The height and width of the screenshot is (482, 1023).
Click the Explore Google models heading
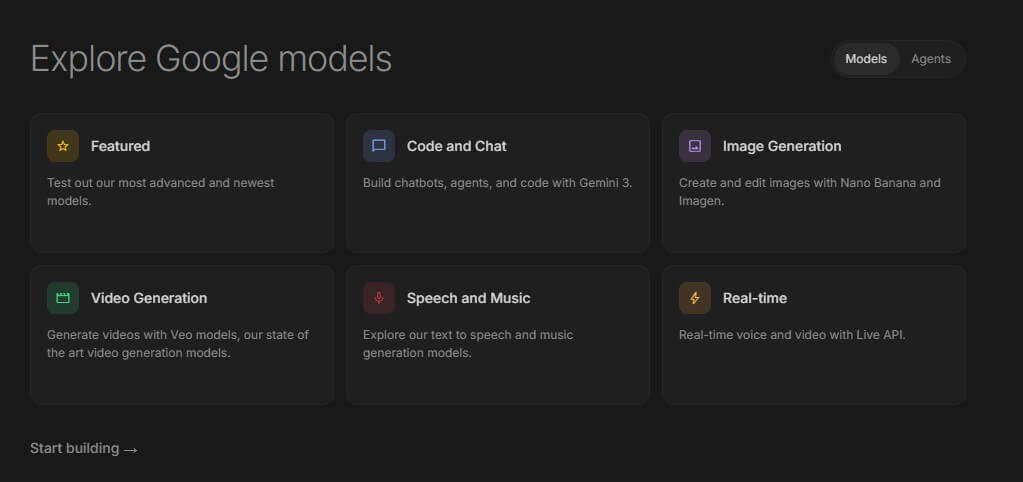(211, 59)
